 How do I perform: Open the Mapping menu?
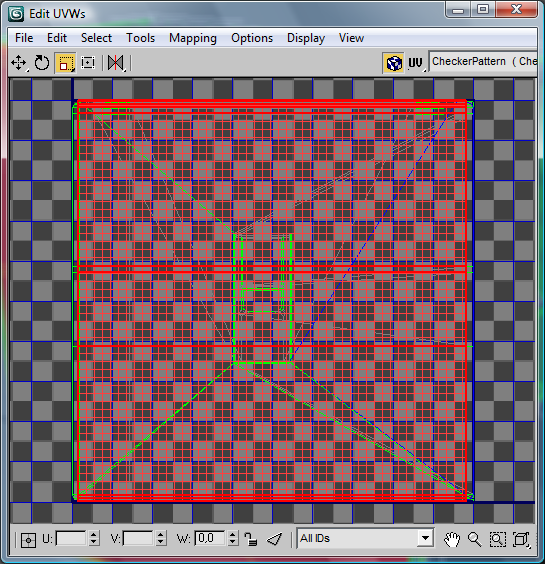(x=193, y=38)
